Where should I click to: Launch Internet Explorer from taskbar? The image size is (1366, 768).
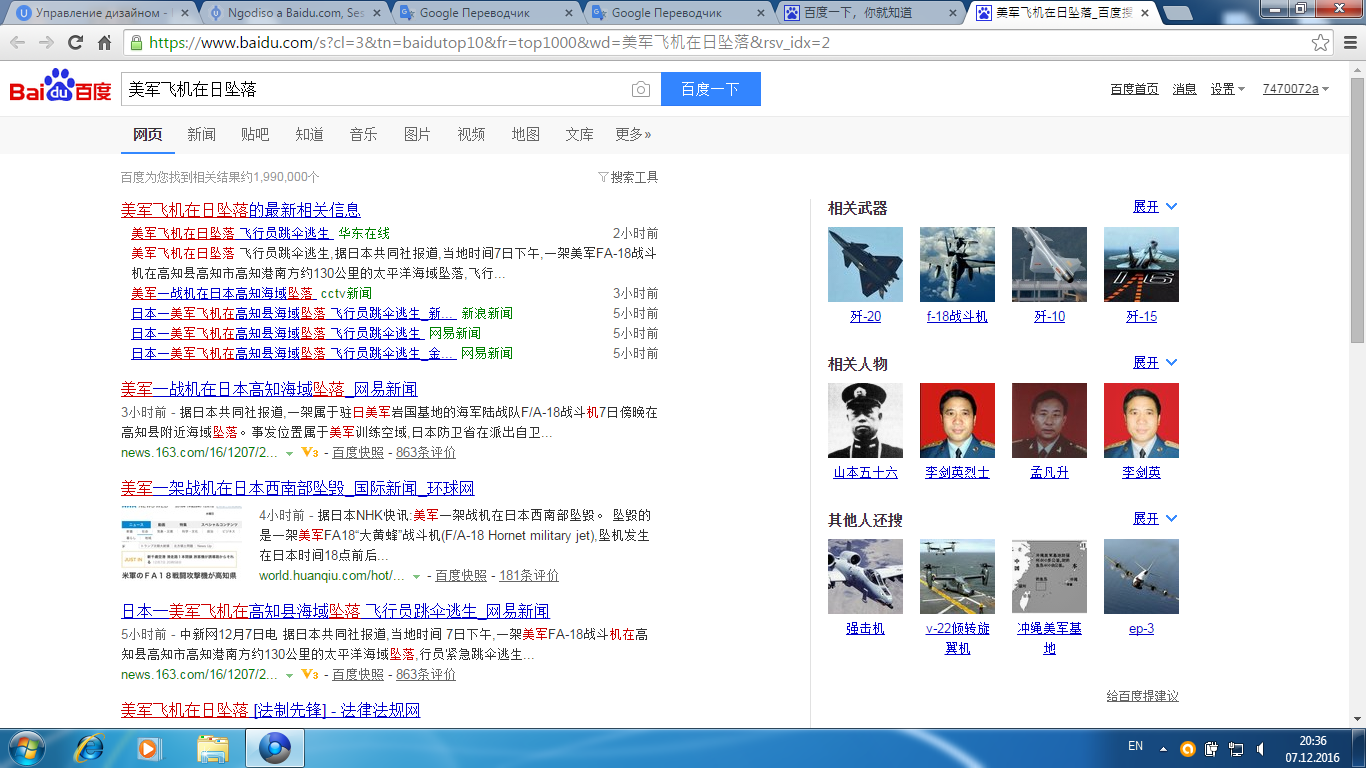click(90, 748)
